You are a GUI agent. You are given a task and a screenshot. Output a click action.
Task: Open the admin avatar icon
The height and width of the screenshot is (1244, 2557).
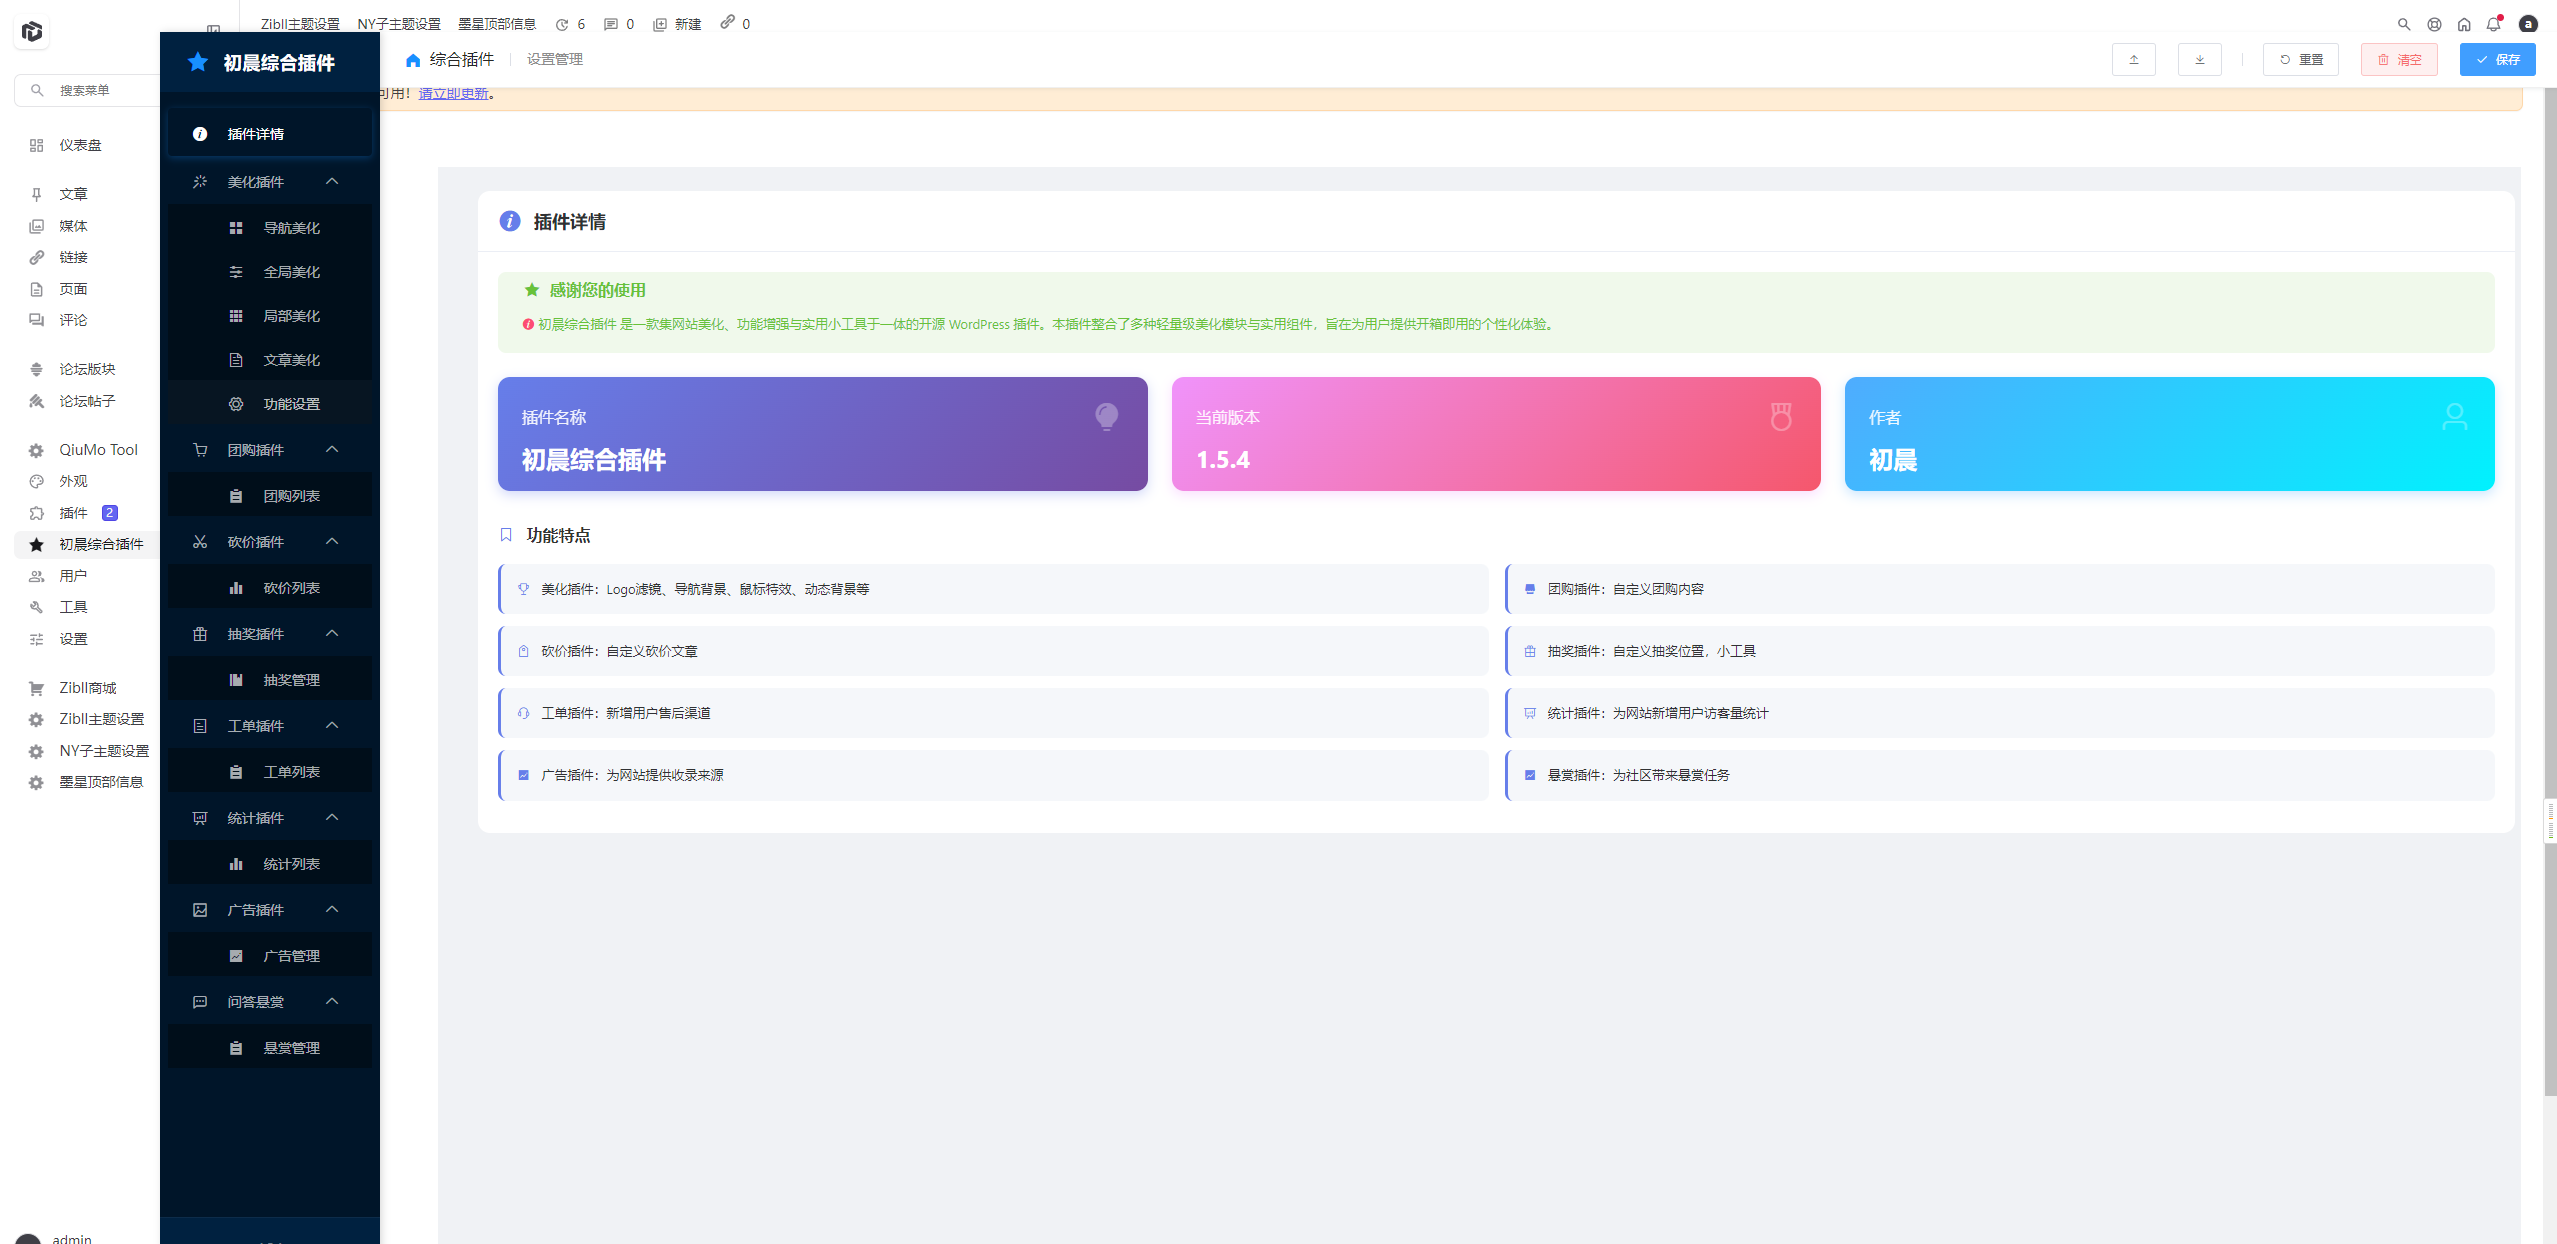coord(2528,24)
